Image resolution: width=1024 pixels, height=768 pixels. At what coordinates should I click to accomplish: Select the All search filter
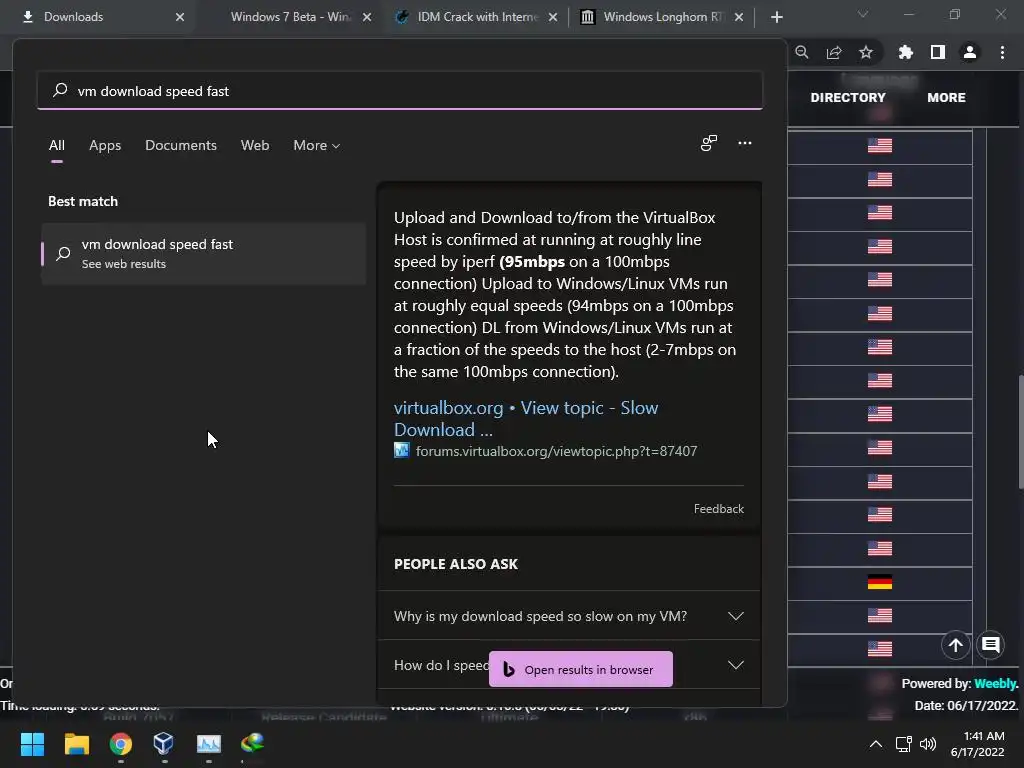57,146
